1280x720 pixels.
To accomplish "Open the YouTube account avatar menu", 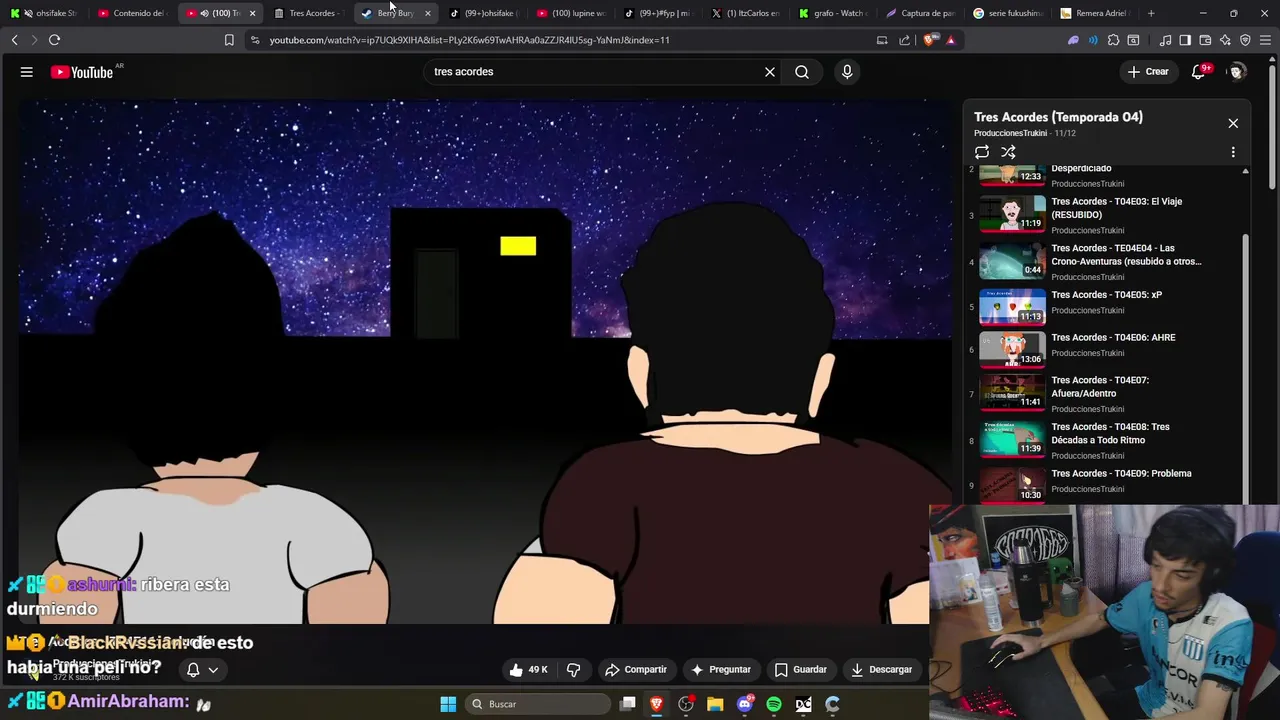I will pos(1237,72).
